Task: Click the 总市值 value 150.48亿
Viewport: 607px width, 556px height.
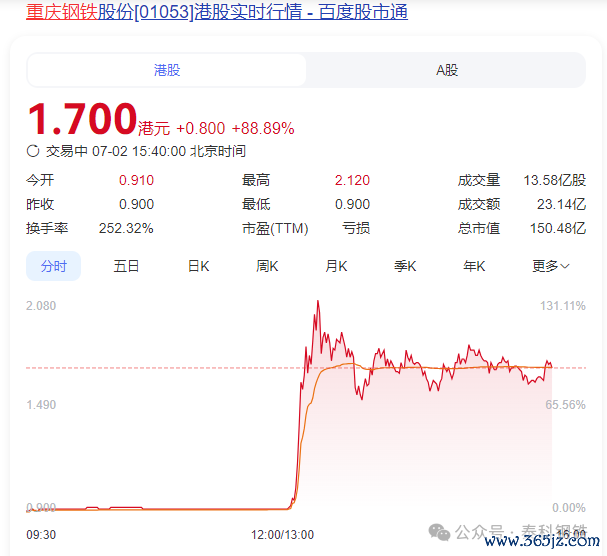Action: pos(558,228)
